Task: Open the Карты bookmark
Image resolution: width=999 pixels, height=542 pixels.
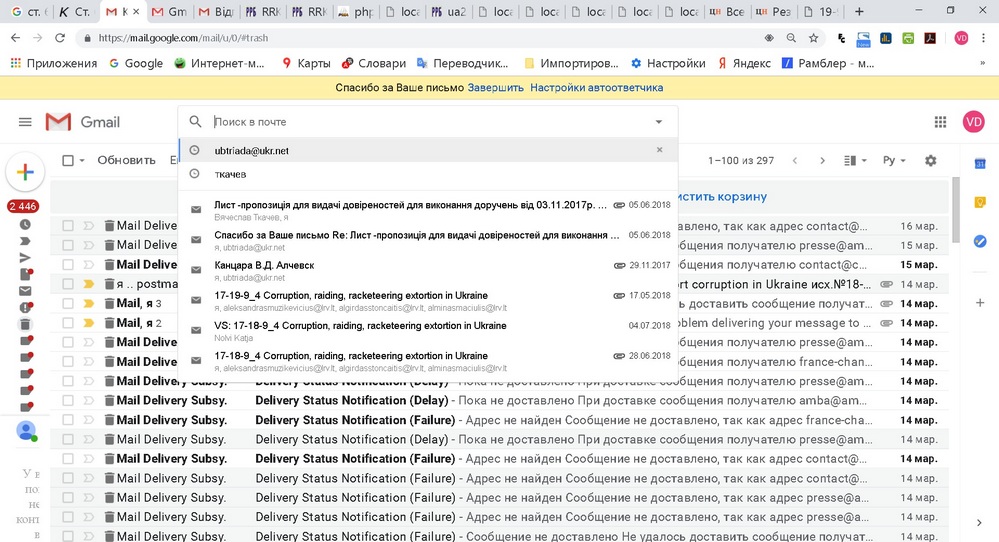Action: pyautogui.click(x=306, y=63)
